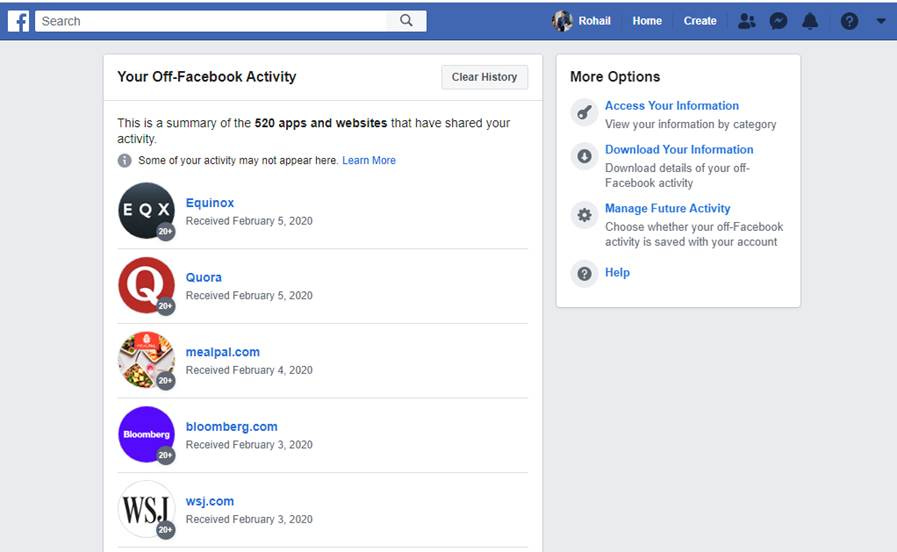The height and width of the screenshot is (552, 897).
Task: Open the bloomberg.com activity link
Action: pos(232,427)
